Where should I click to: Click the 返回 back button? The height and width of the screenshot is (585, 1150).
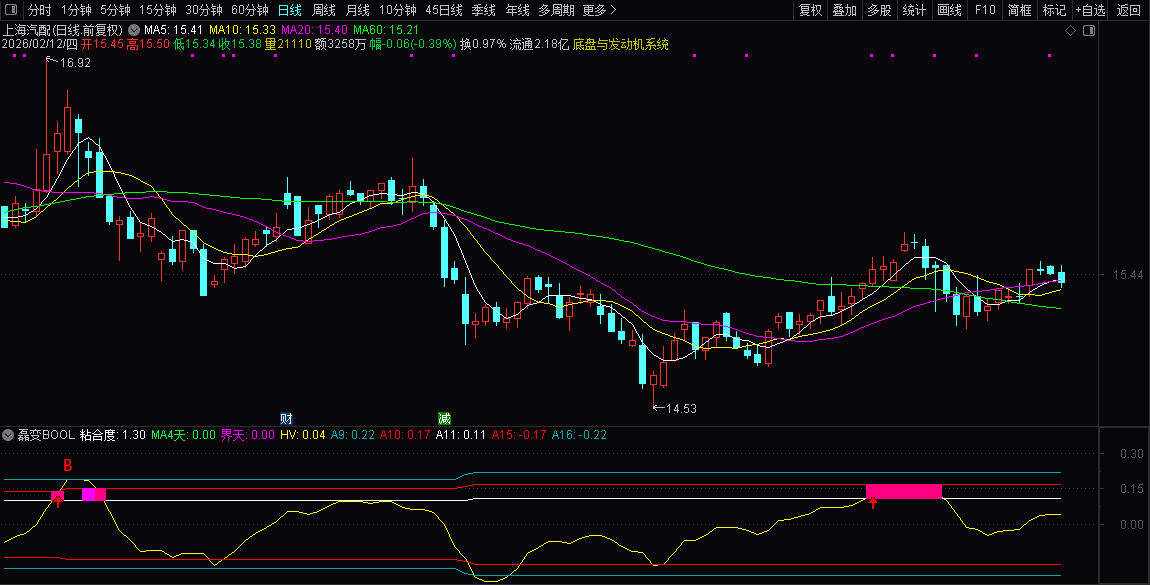coord(1128,10)
